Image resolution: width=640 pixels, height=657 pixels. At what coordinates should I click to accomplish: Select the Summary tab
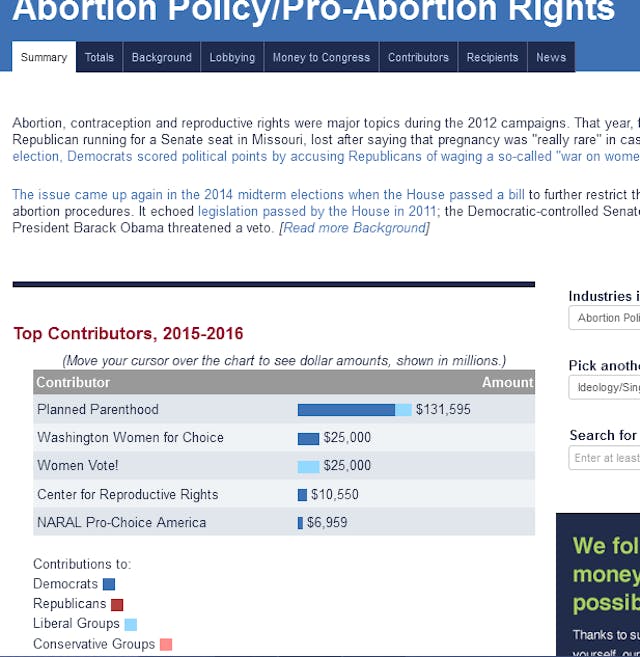(44, 57)
